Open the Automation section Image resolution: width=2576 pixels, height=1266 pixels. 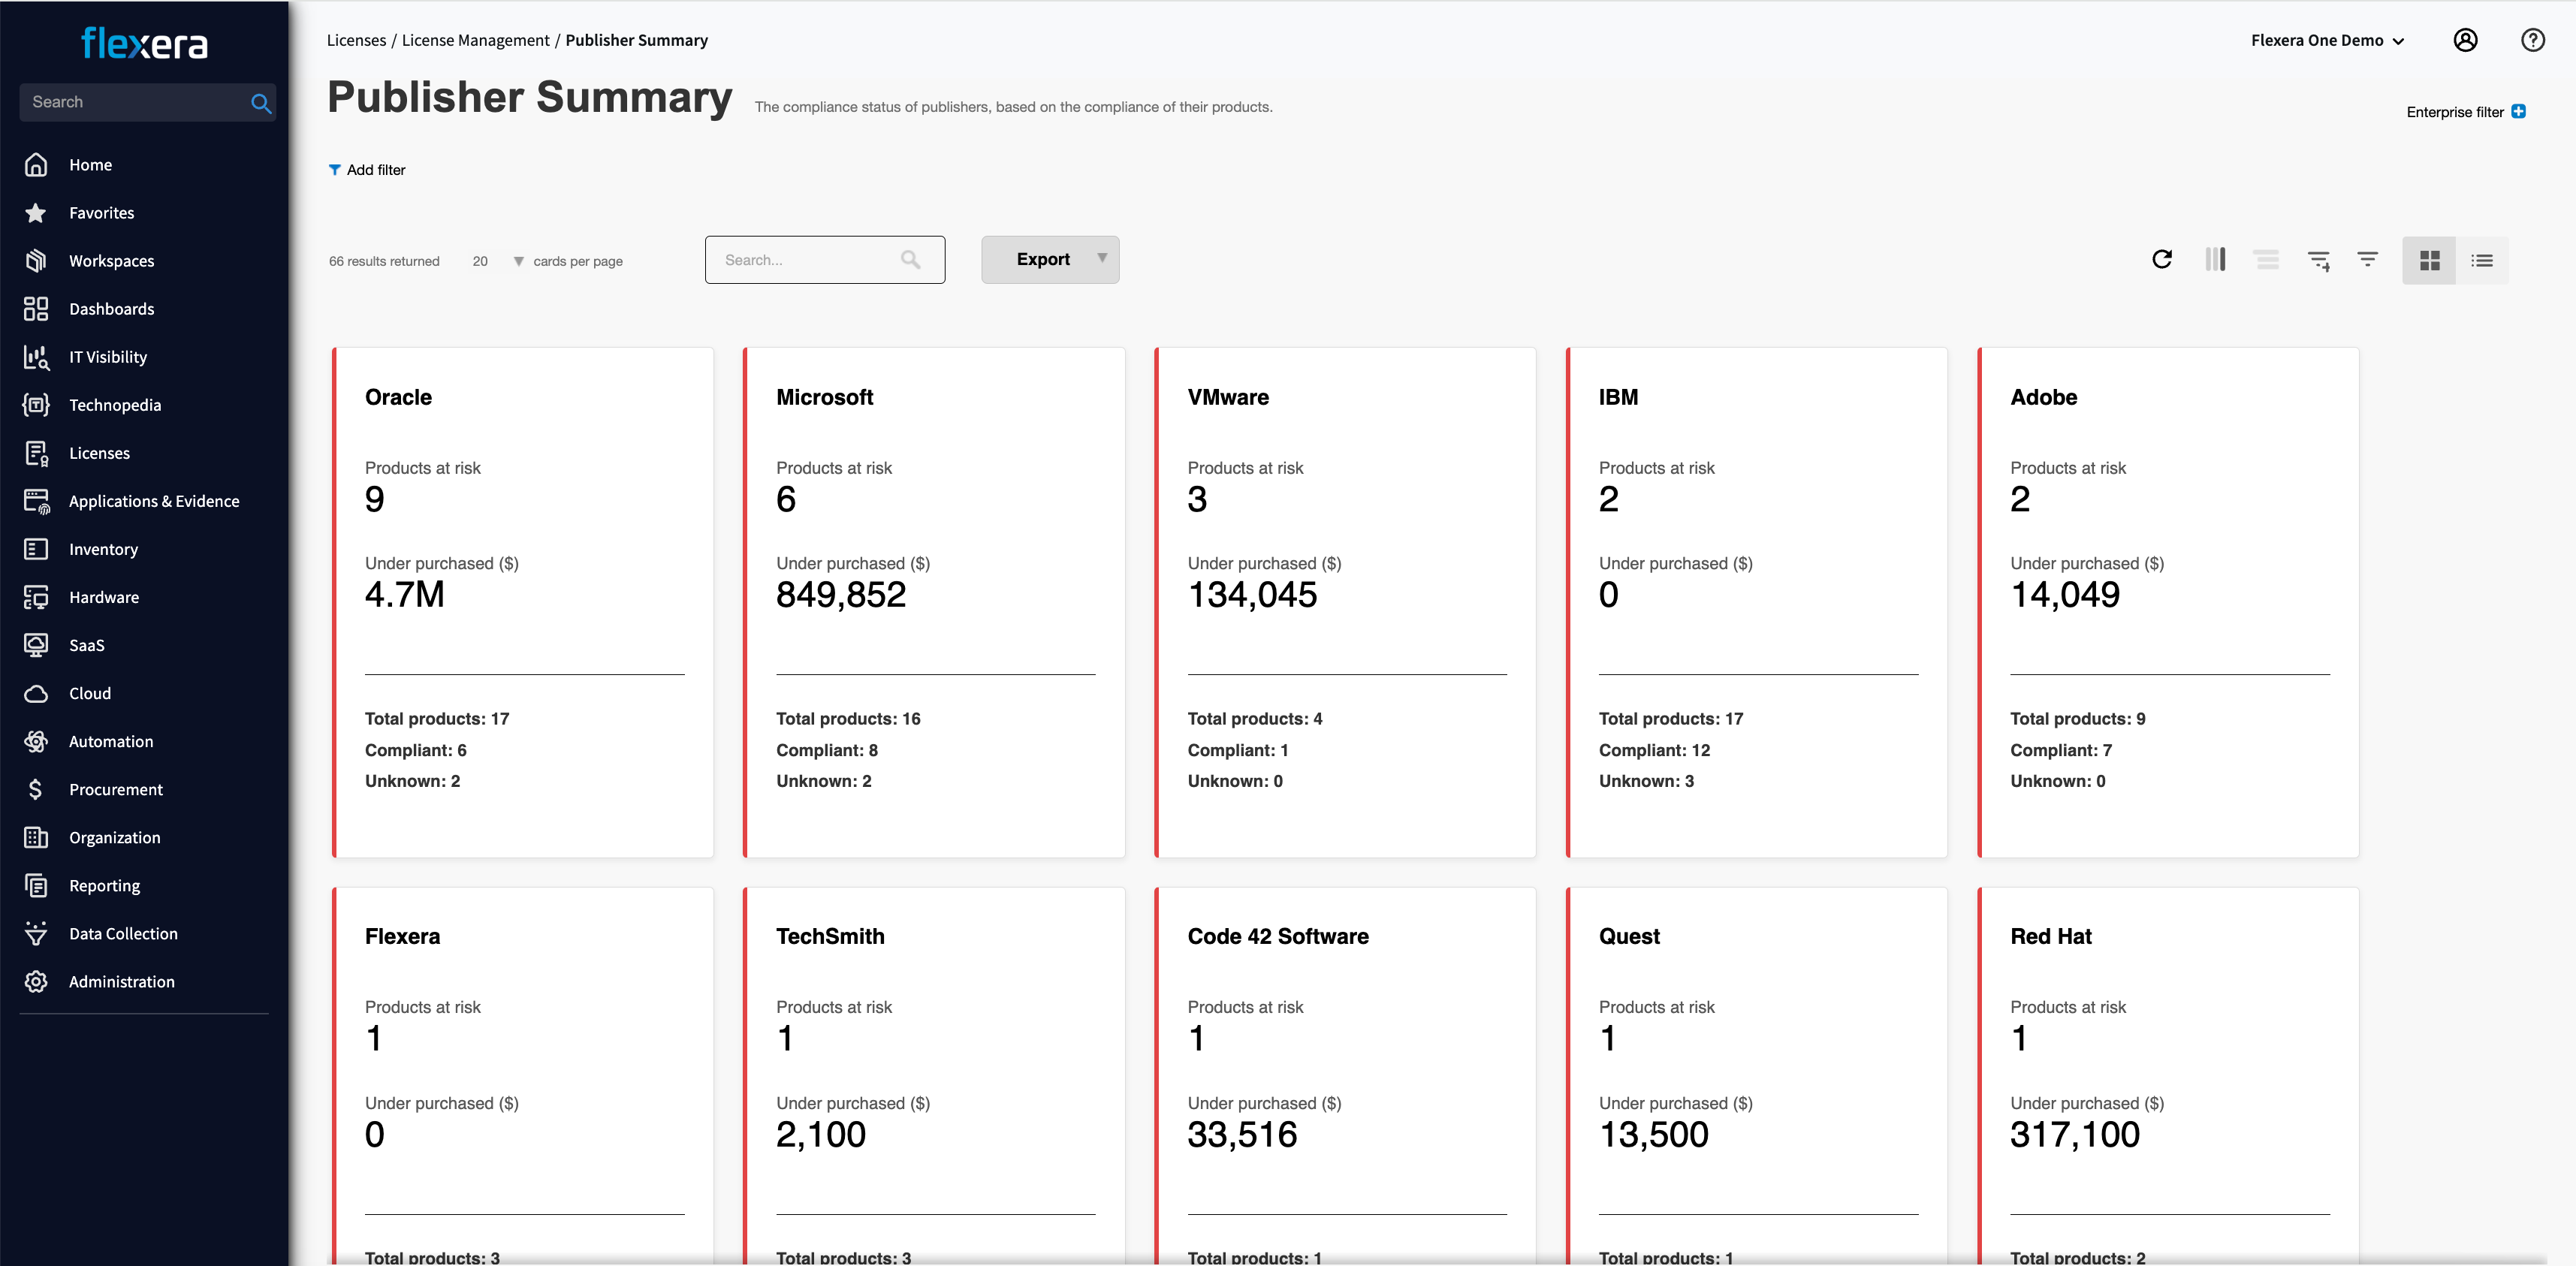click(110, 741)
